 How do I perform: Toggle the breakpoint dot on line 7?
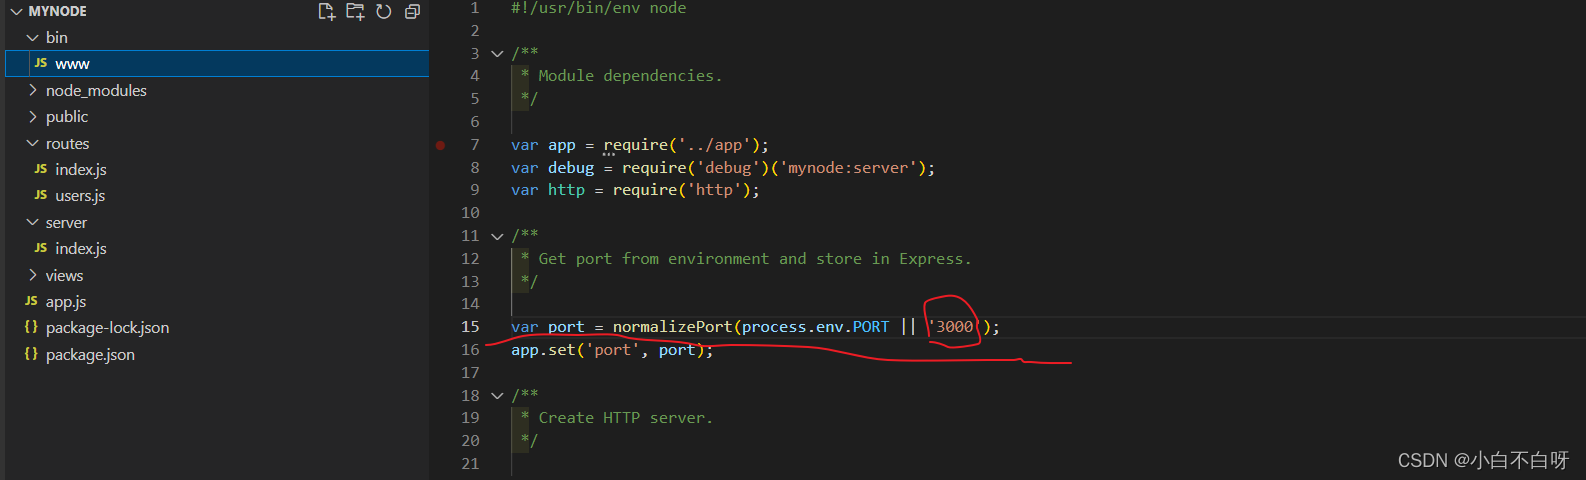[440, 145]
